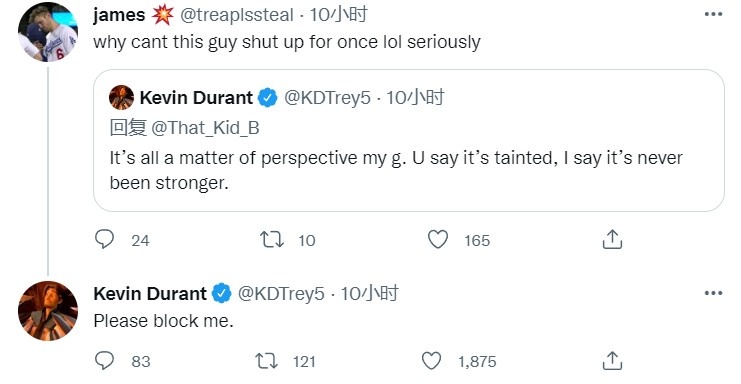Image resolution: width=741 pixels, height=384 pixels.
Task: Retweet james's tweet with 10 retweets
Action: click(x=272, y=239)
